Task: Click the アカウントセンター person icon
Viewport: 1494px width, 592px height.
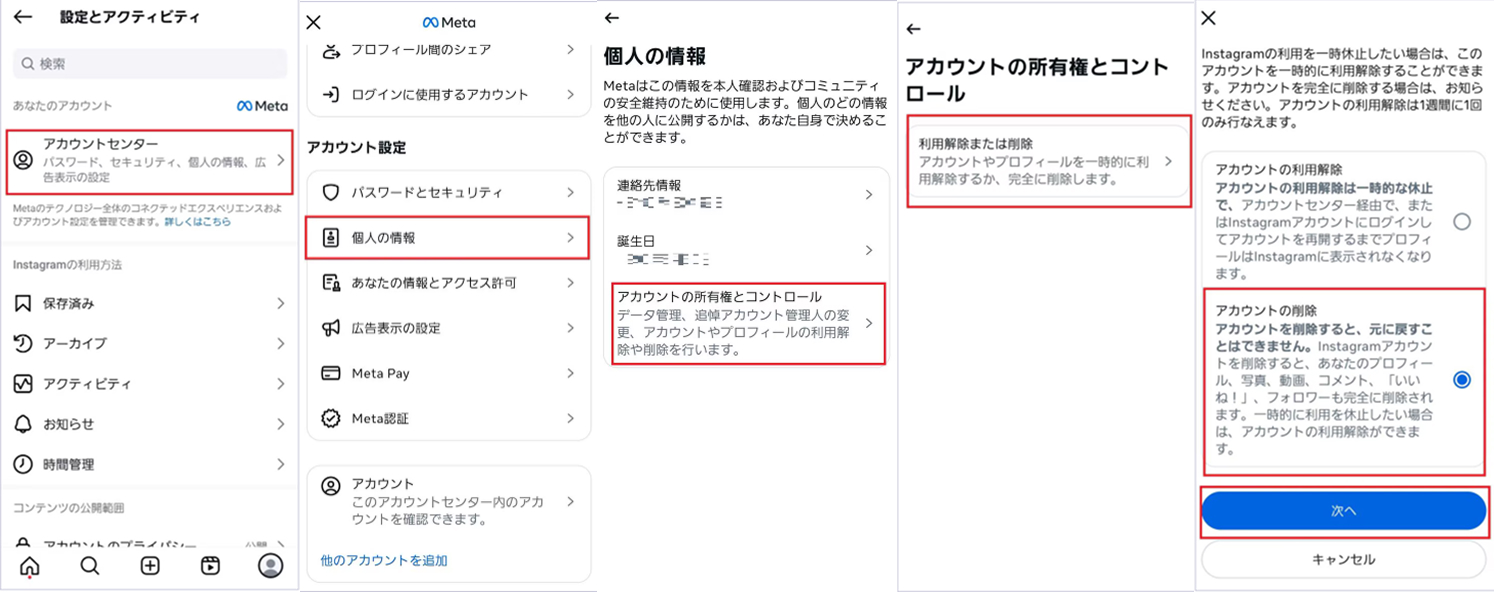Action: [x=23, y=160]
